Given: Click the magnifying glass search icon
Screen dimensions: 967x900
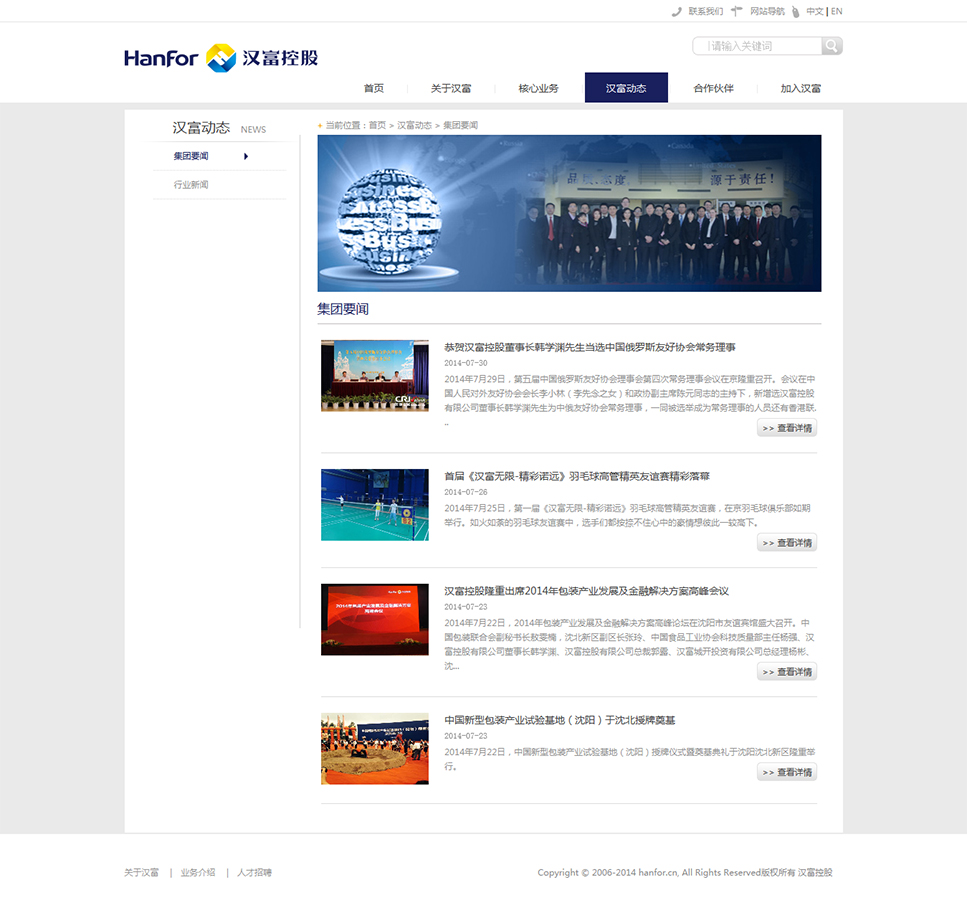Looking at the screenshot, I should (x=831, y=45).
